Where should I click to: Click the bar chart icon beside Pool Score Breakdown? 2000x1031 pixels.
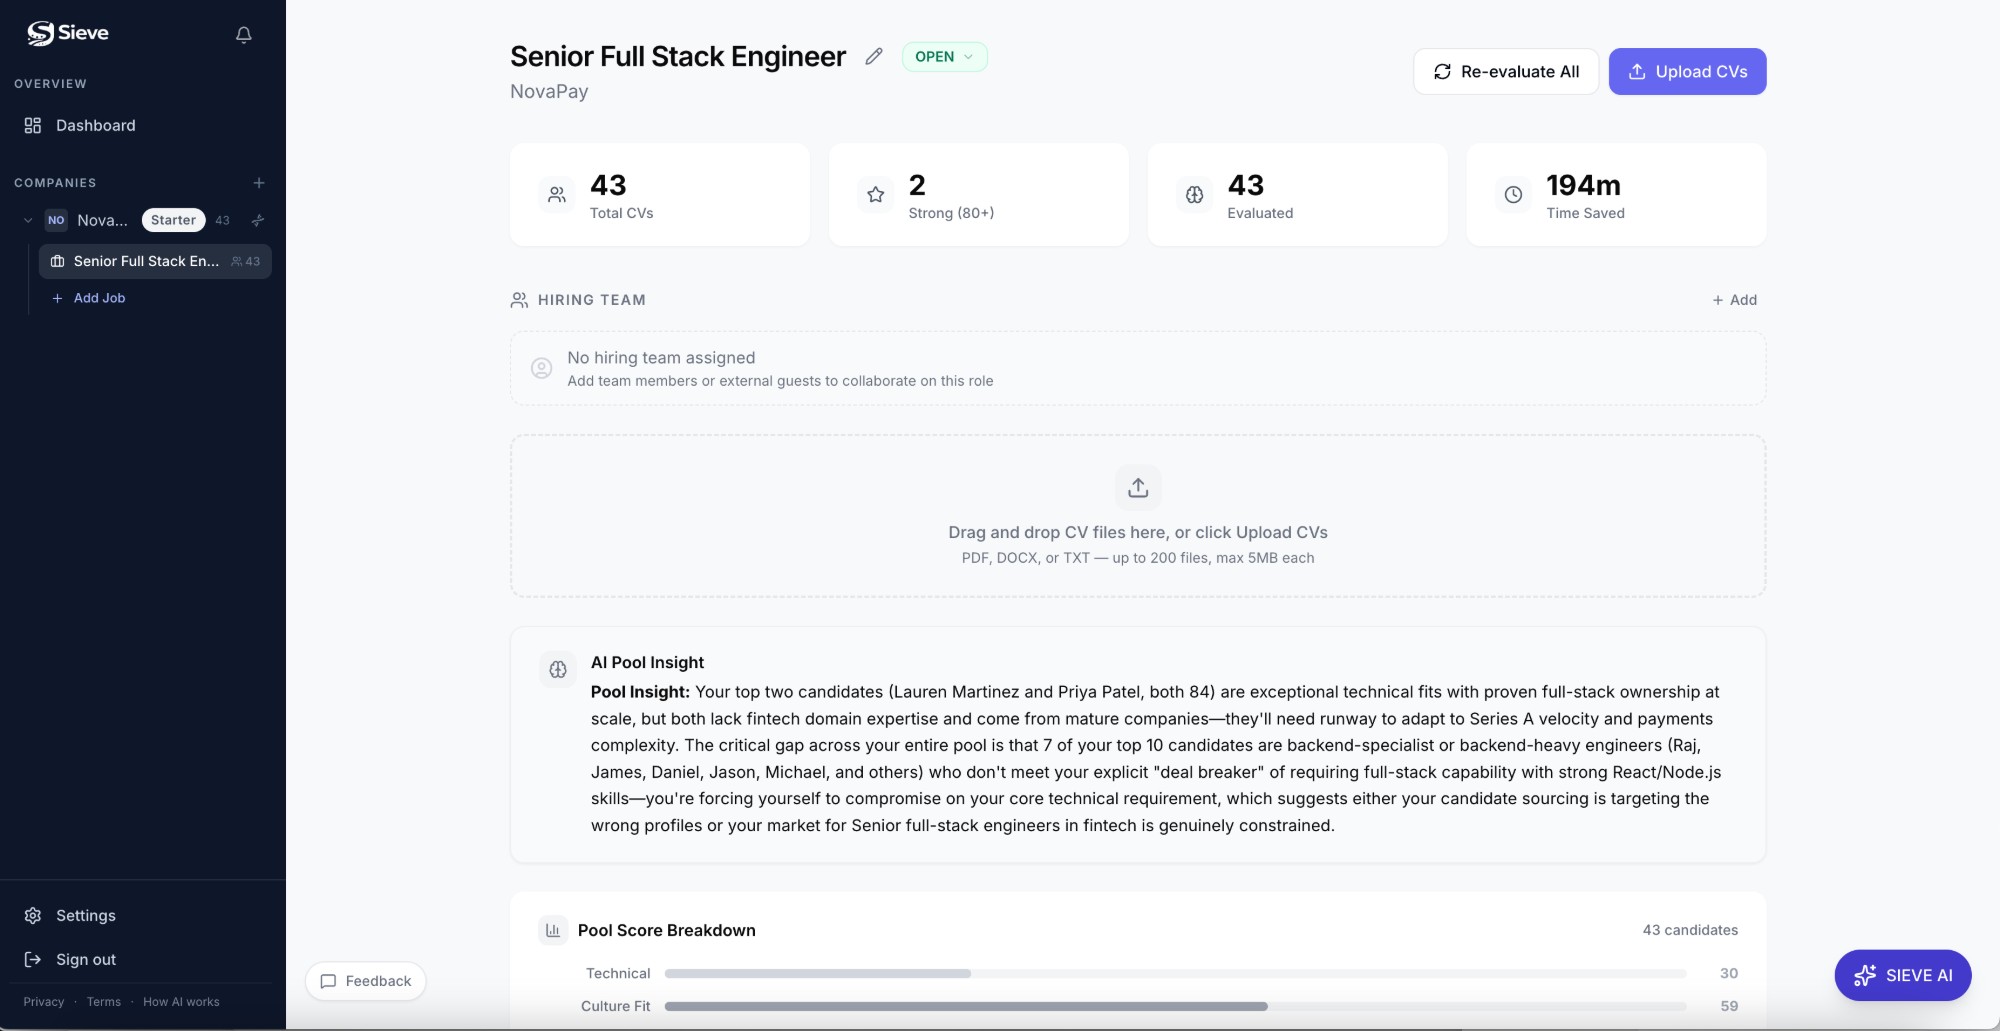point(553,930)
